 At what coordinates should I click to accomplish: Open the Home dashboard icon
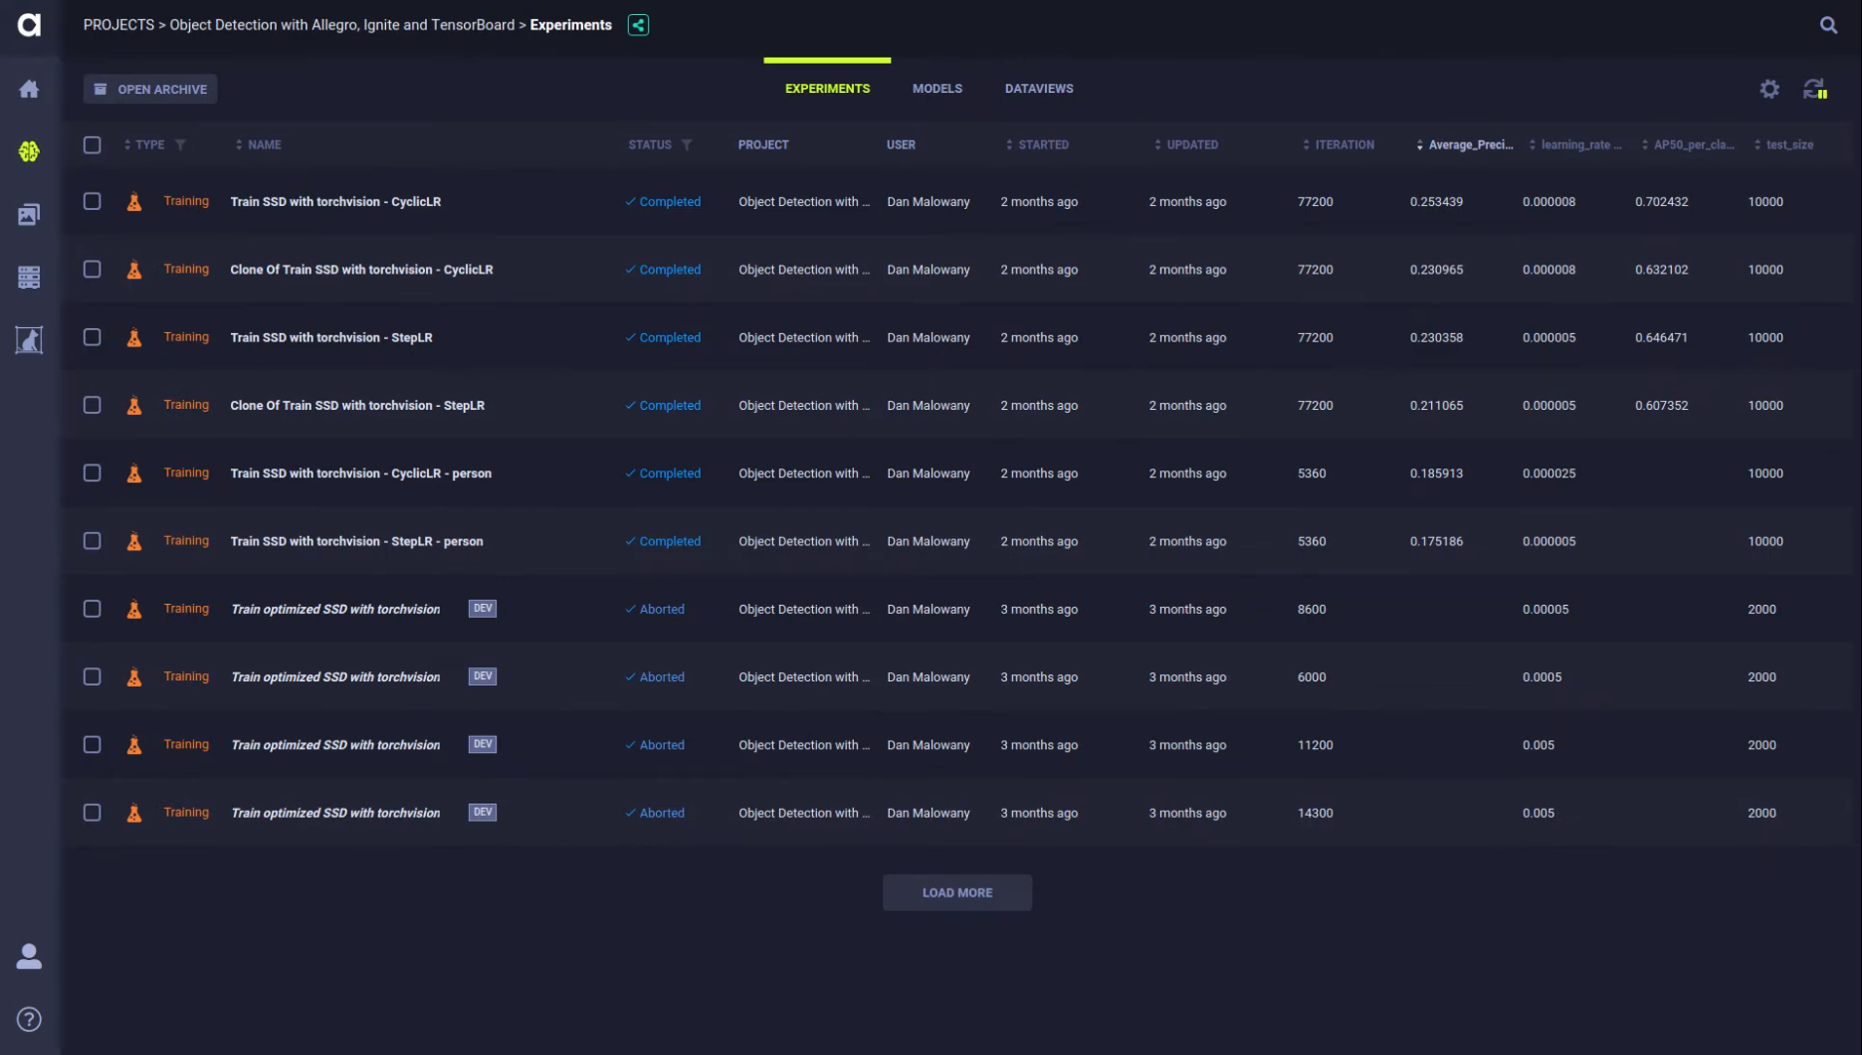[29, 89]
